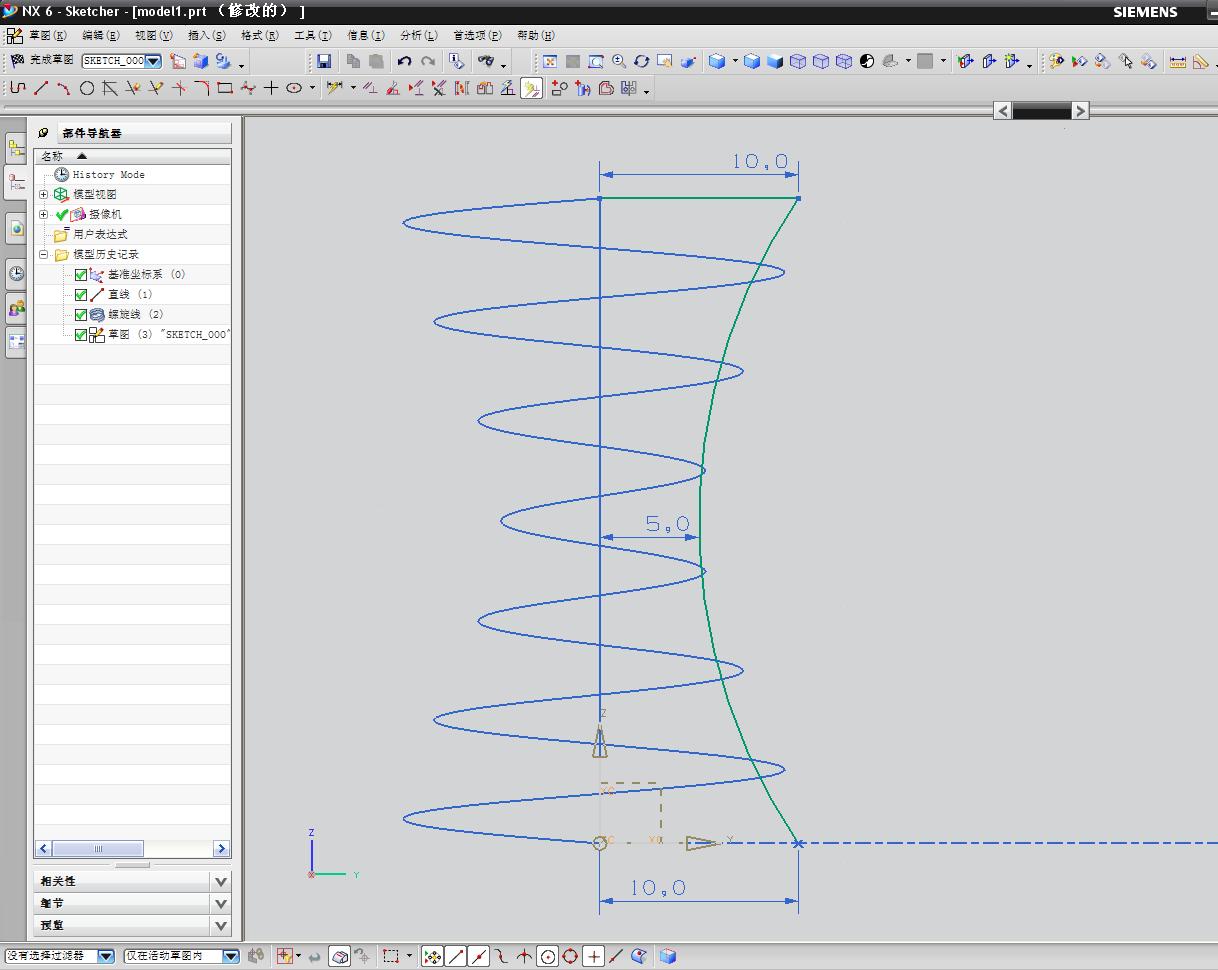Select the Ellipse sketch tool
The height and width of the screenshot is (970, 1218).
294,88
